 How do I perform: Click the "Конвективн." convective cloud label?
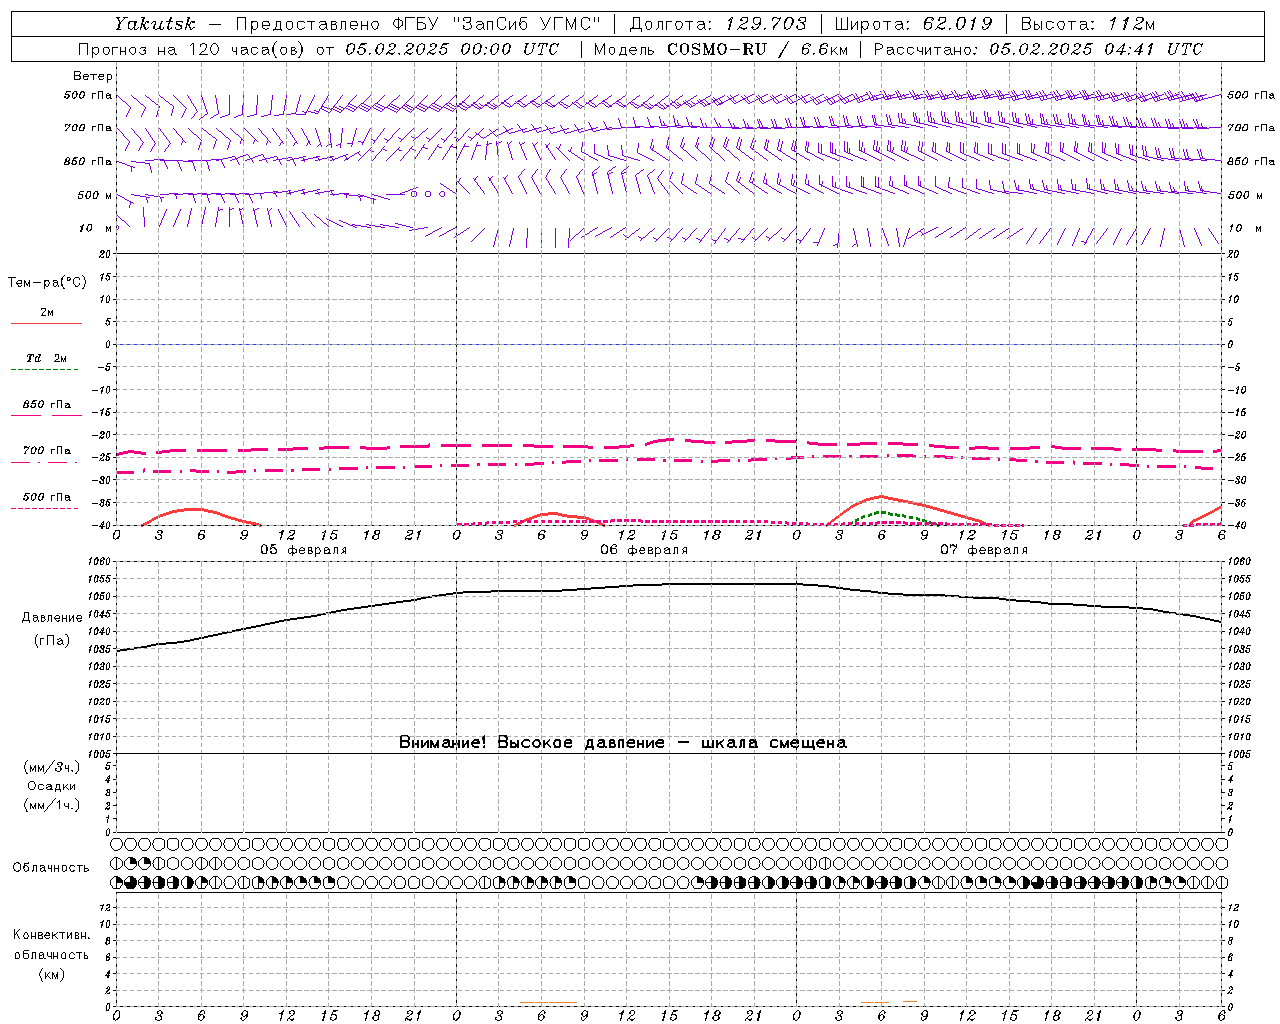tap(52, 935)
